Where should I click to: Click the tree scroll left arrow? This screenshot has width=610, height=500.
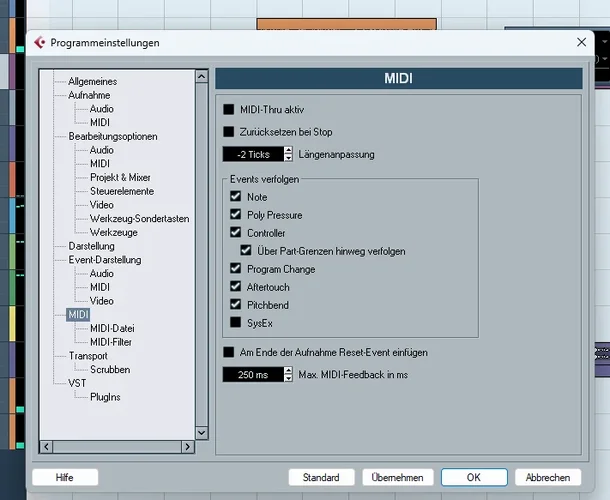pos(46,447)
